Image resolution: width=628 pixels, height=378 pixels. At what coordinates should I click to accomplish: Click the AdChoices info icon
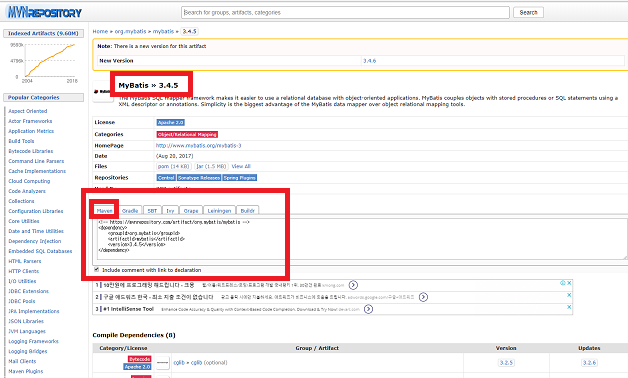pos(563,283)
